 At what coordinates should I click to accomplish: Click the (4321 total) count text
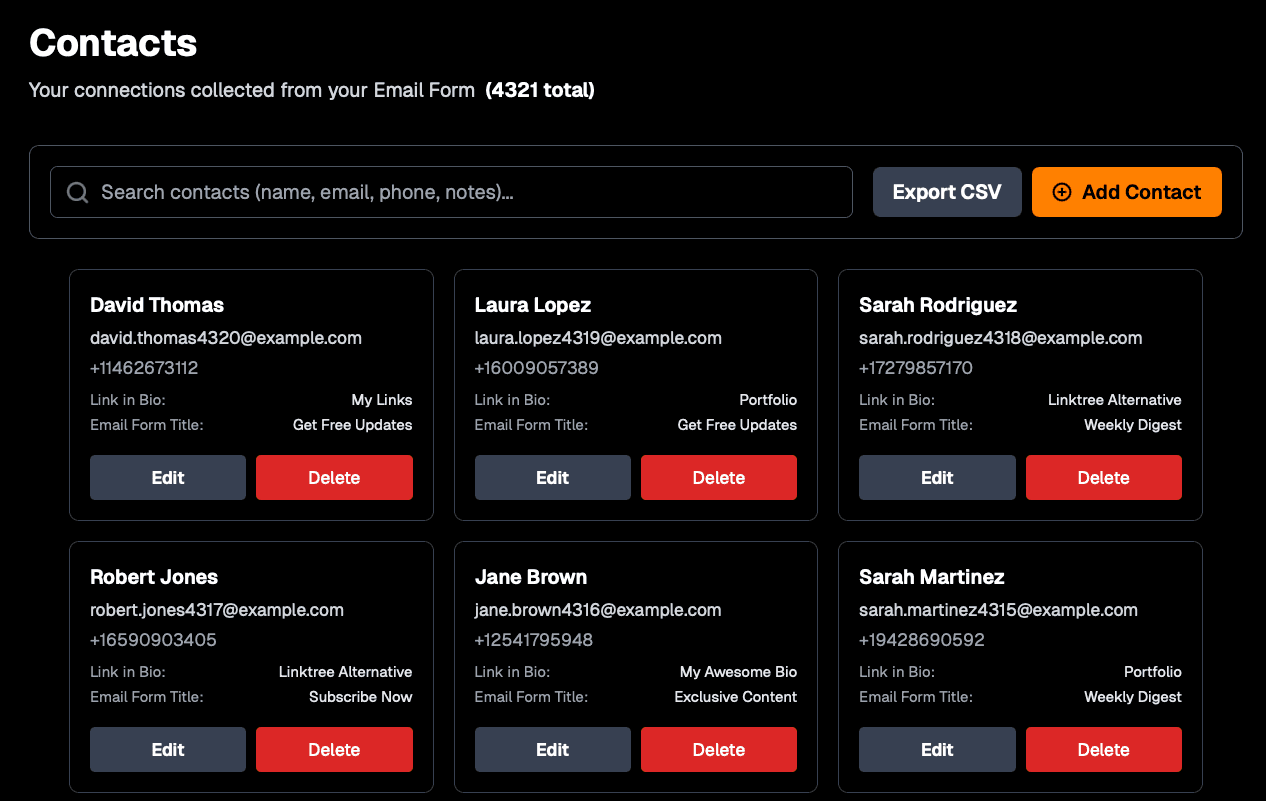(x=540, y=90)
